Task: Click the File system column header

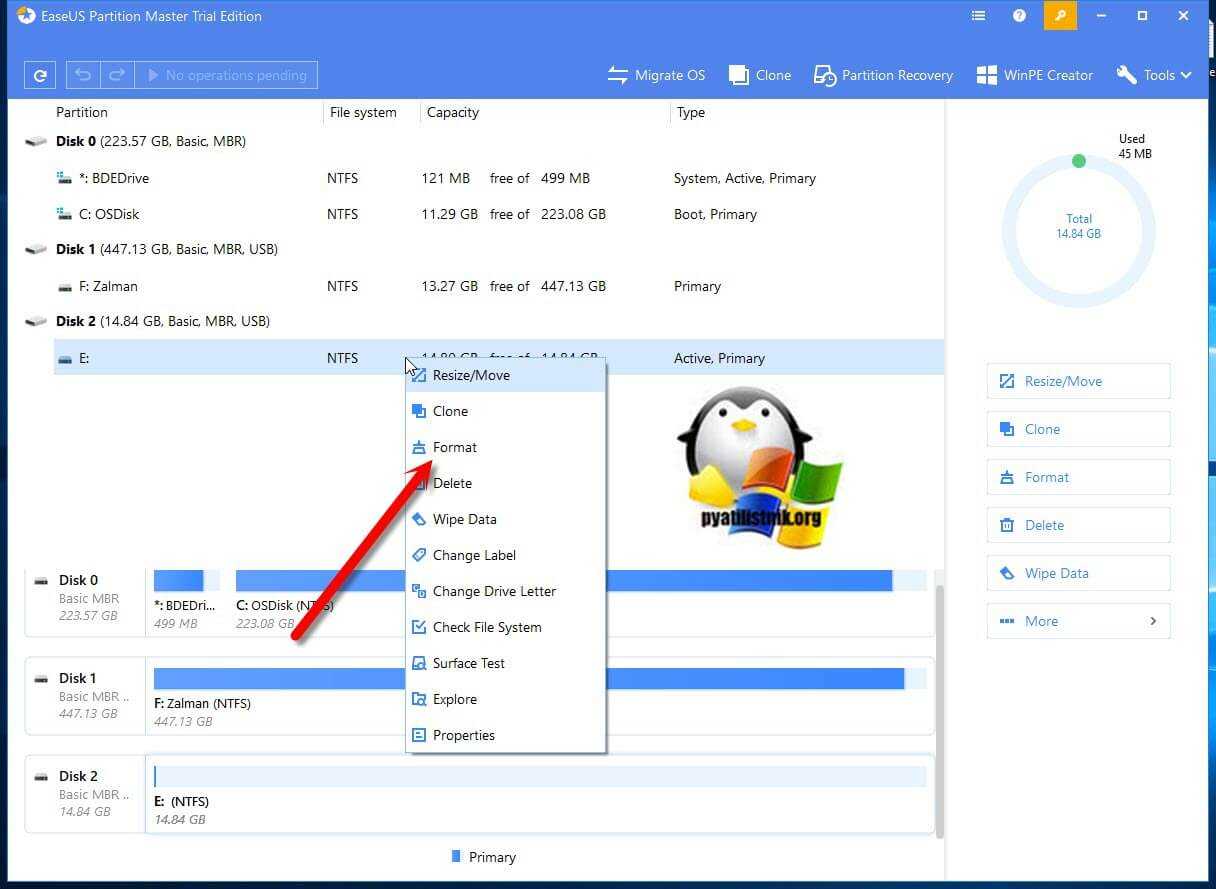Action: [363, 112]
